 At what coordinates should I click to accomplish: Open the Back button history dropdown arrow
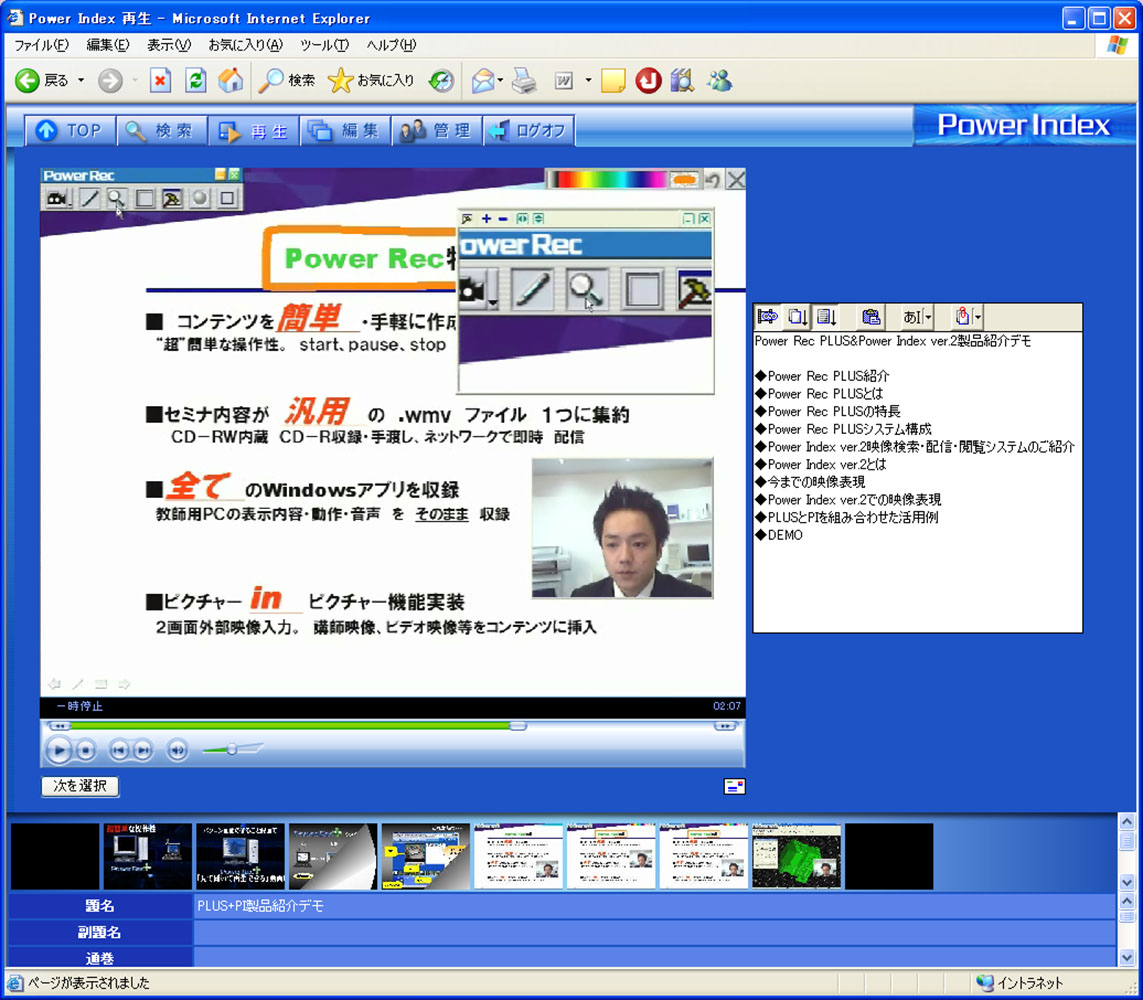[81, 80]
